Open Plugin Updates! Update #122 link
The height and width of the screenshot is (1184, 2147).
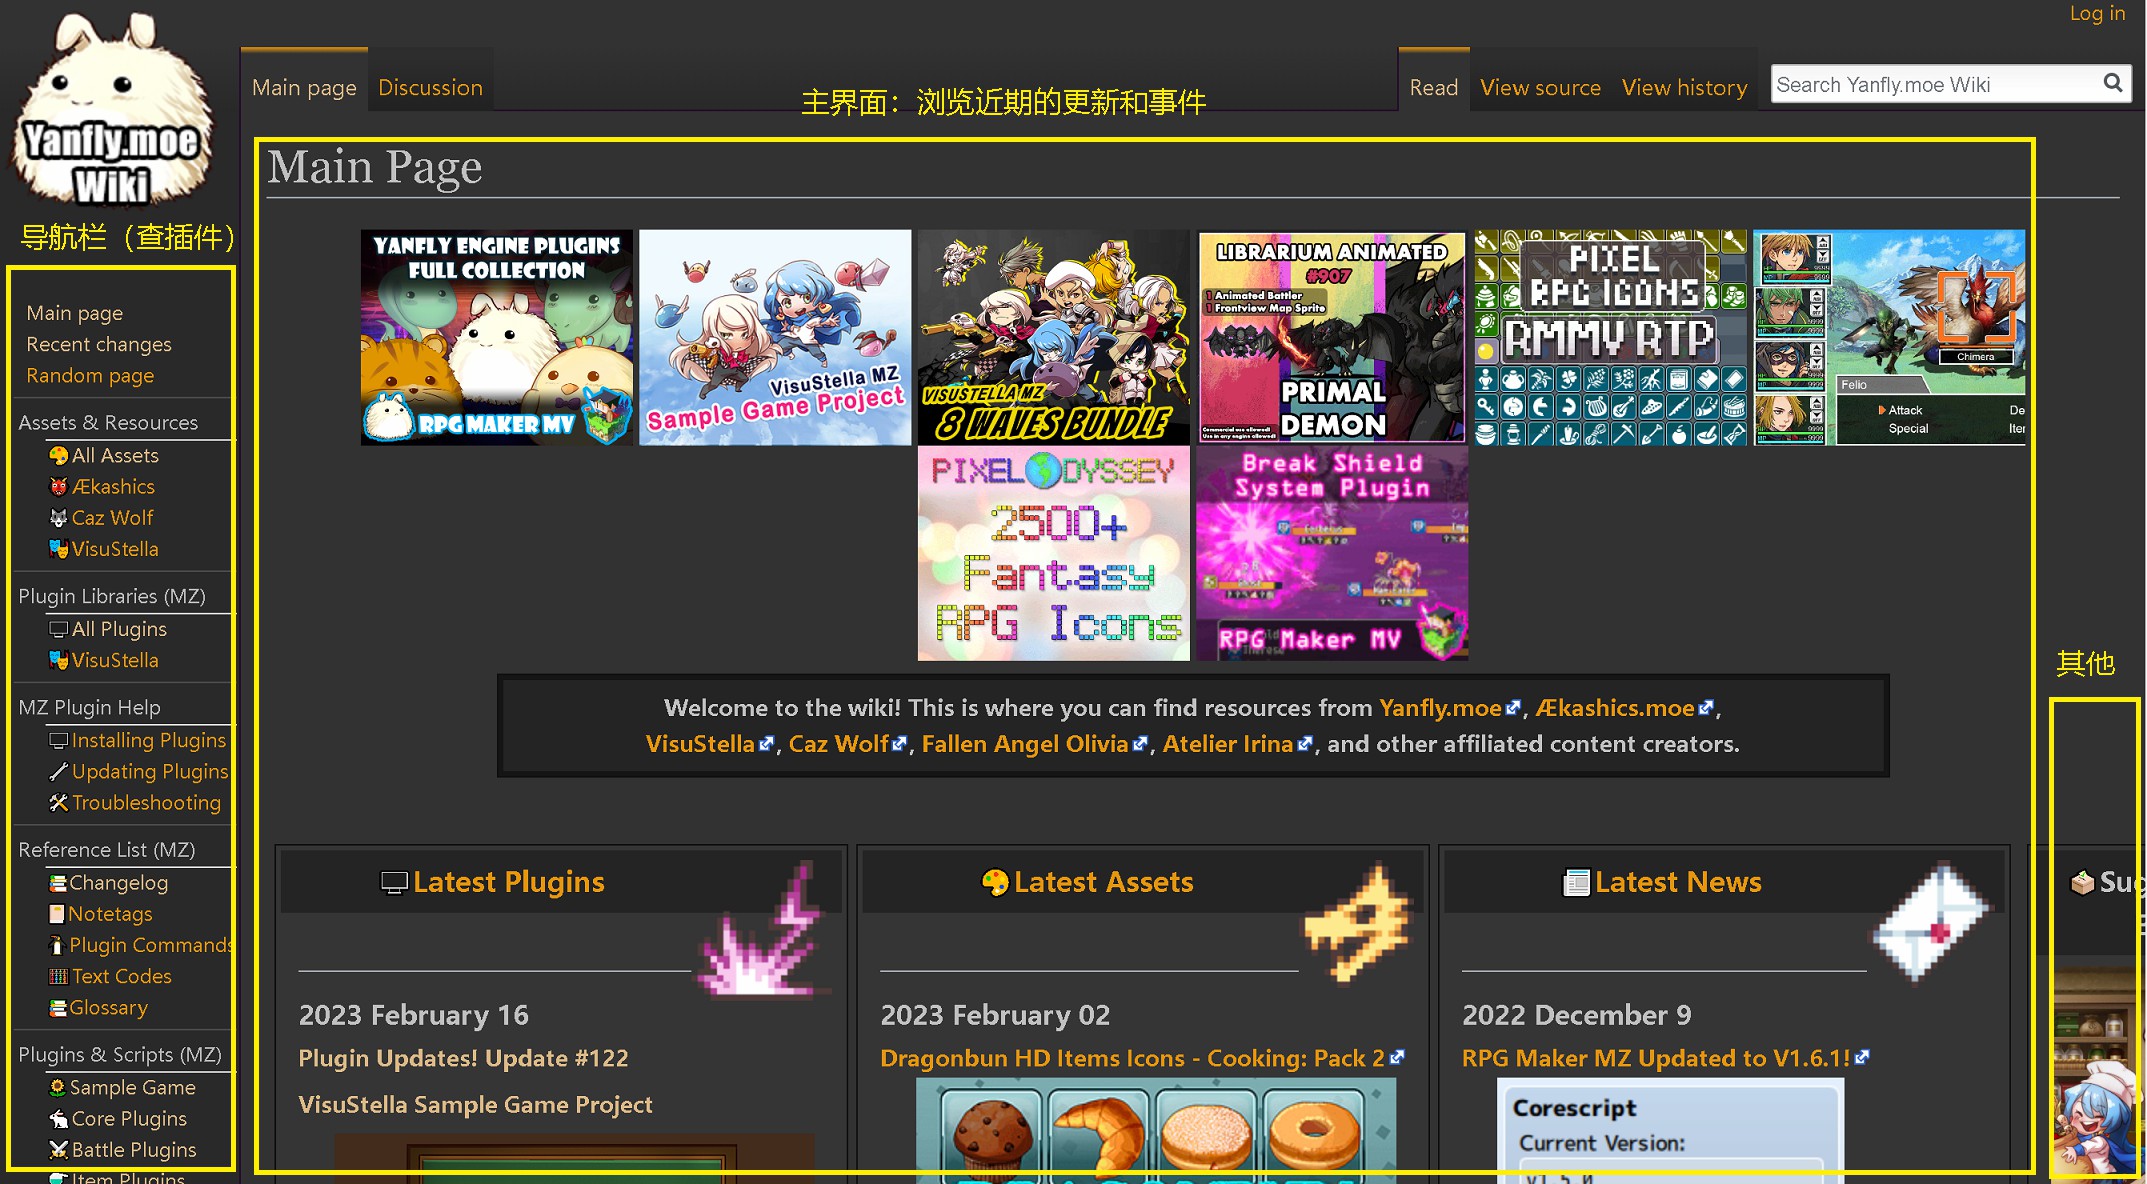point(463,1058)
